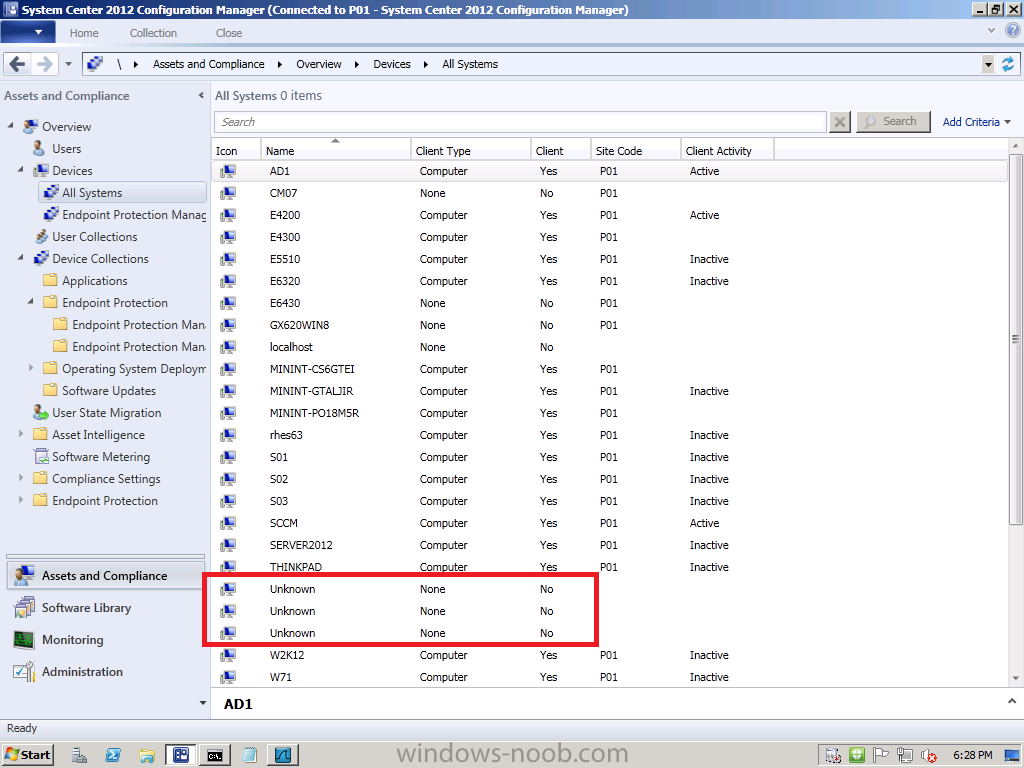Click Devices in the breadcrumb path

(392, 64)
